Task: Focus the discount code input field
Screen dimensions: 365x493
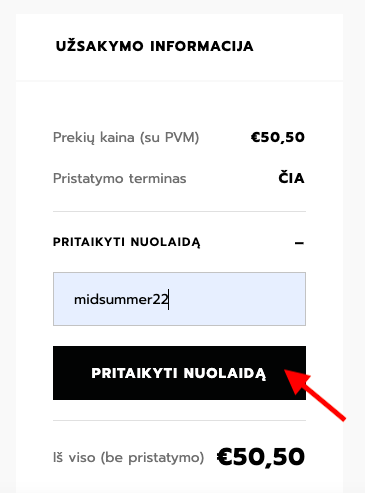Action: [x=179, y=299]
